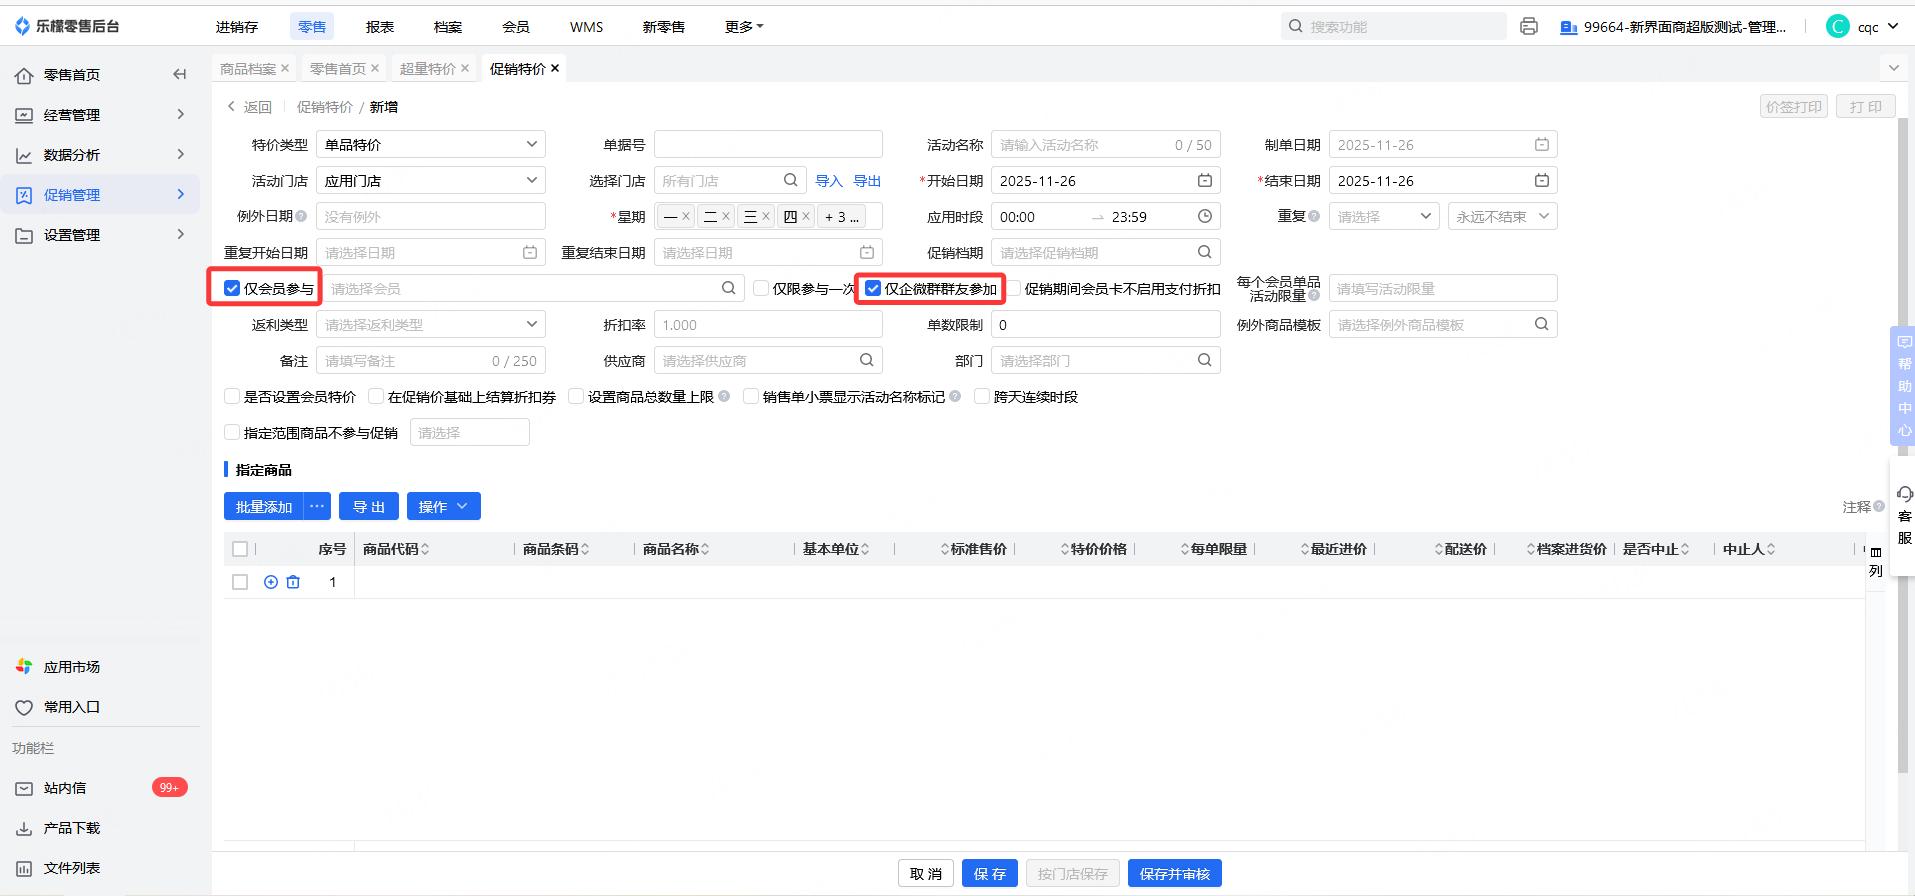Screen dimensions: 1915x896
Task: Open the 报表 top menu
Action: [379, 27]
